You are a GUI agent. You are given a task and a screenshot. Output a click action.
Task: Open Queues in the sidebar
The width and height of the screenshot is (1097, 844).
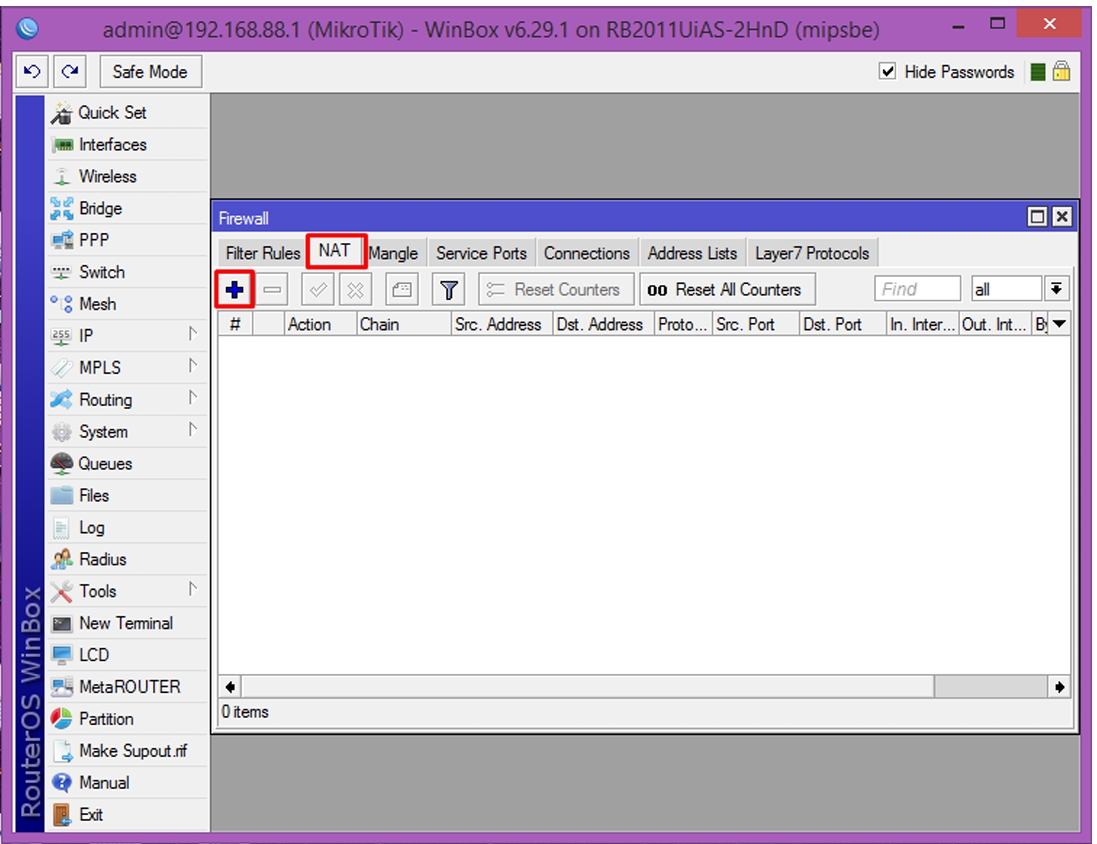click(x=127, y=463)
